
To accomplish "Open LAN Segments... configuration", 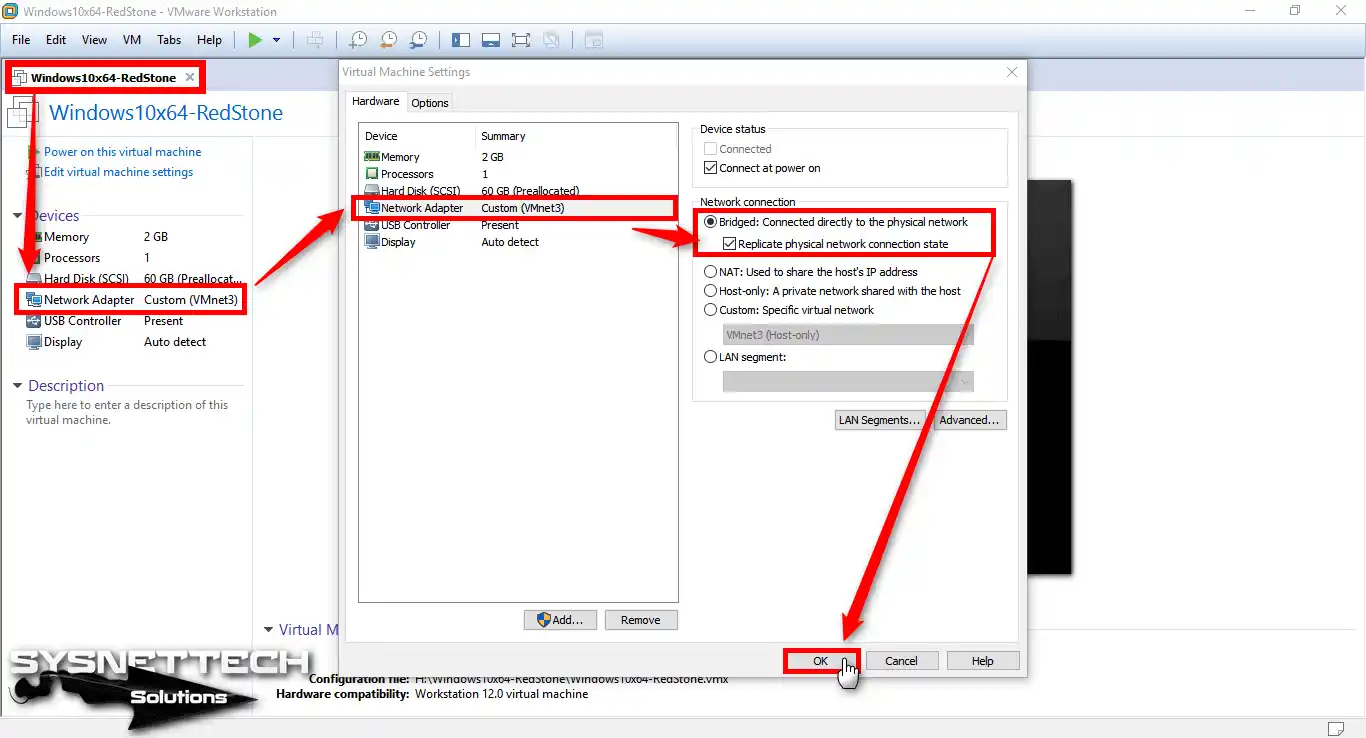I will [x=879, y=420].
